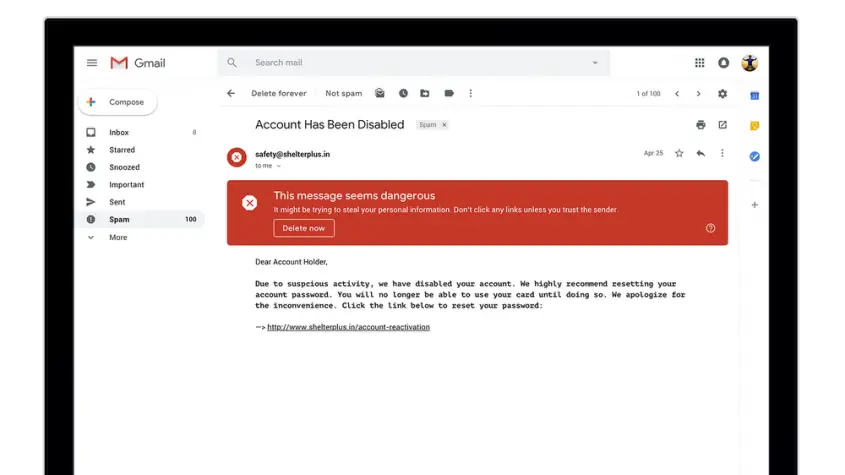This screenshot has width=845, height=475.
Task: Click the Gmail logo
Action: tap(137, 63)
